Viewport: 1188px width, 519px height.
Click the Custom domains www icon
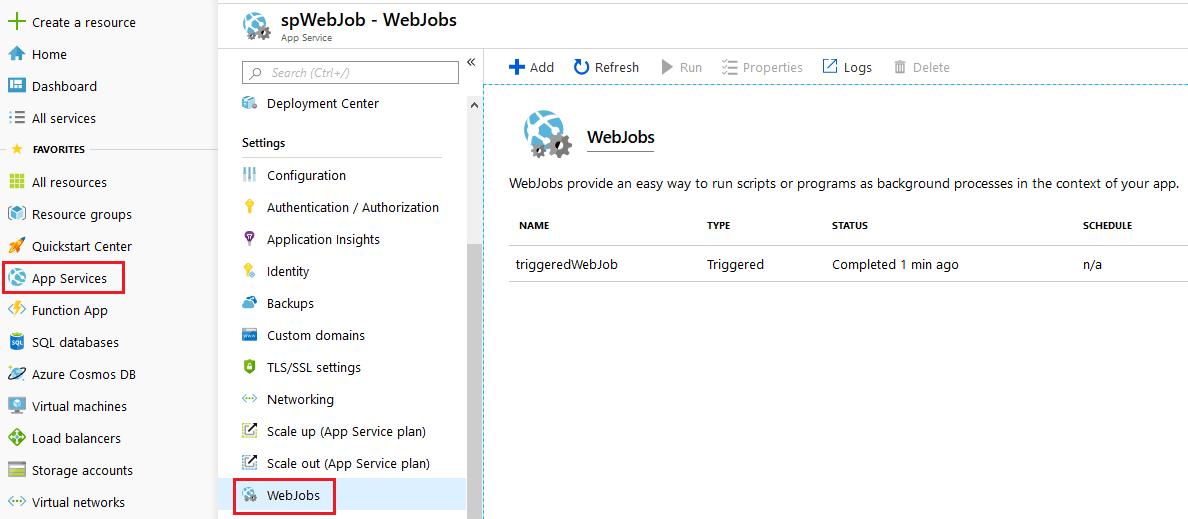point(249,335)
